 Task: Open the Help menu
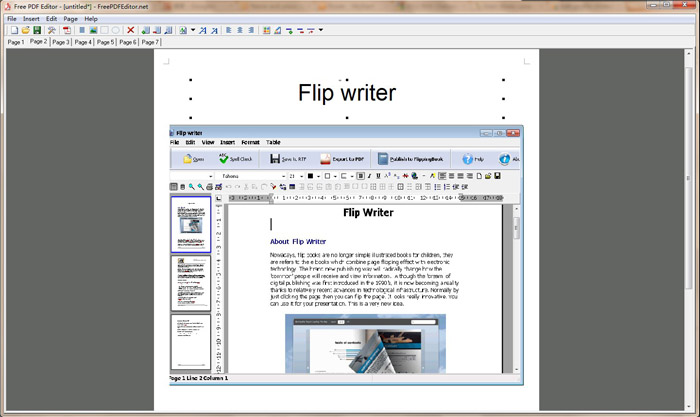click(x=91, y=19)
